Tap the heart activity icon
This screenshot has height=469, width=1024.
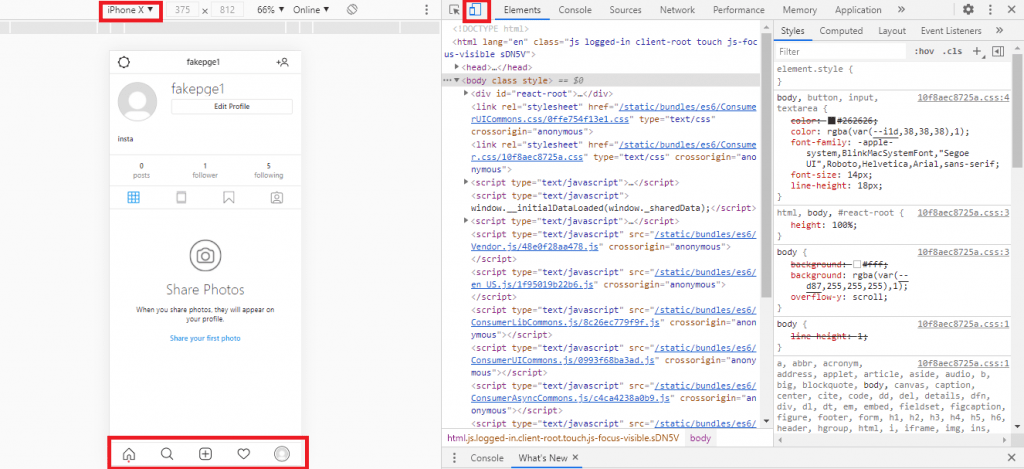243,454
